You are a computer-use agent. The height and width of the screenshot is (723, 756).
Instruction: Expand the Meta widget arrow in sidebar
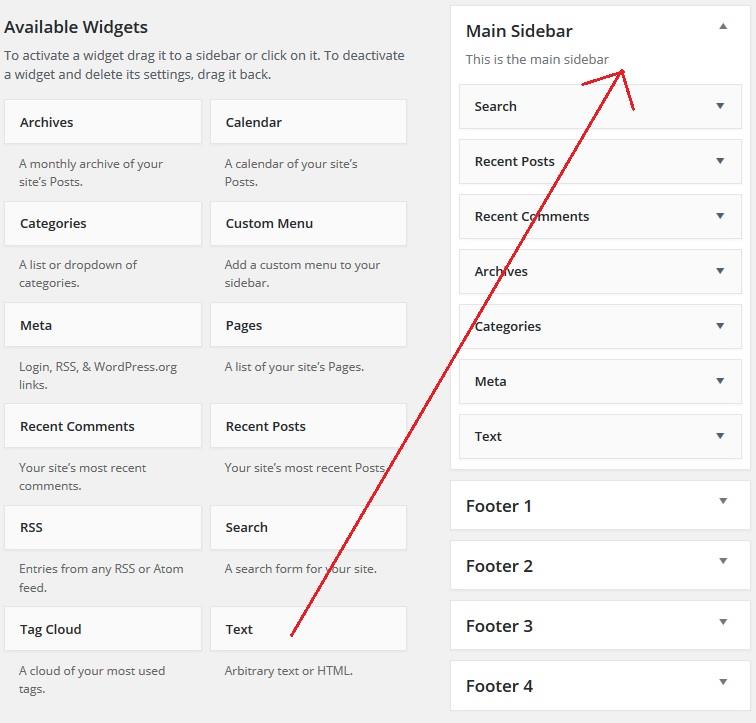[719, 381]
